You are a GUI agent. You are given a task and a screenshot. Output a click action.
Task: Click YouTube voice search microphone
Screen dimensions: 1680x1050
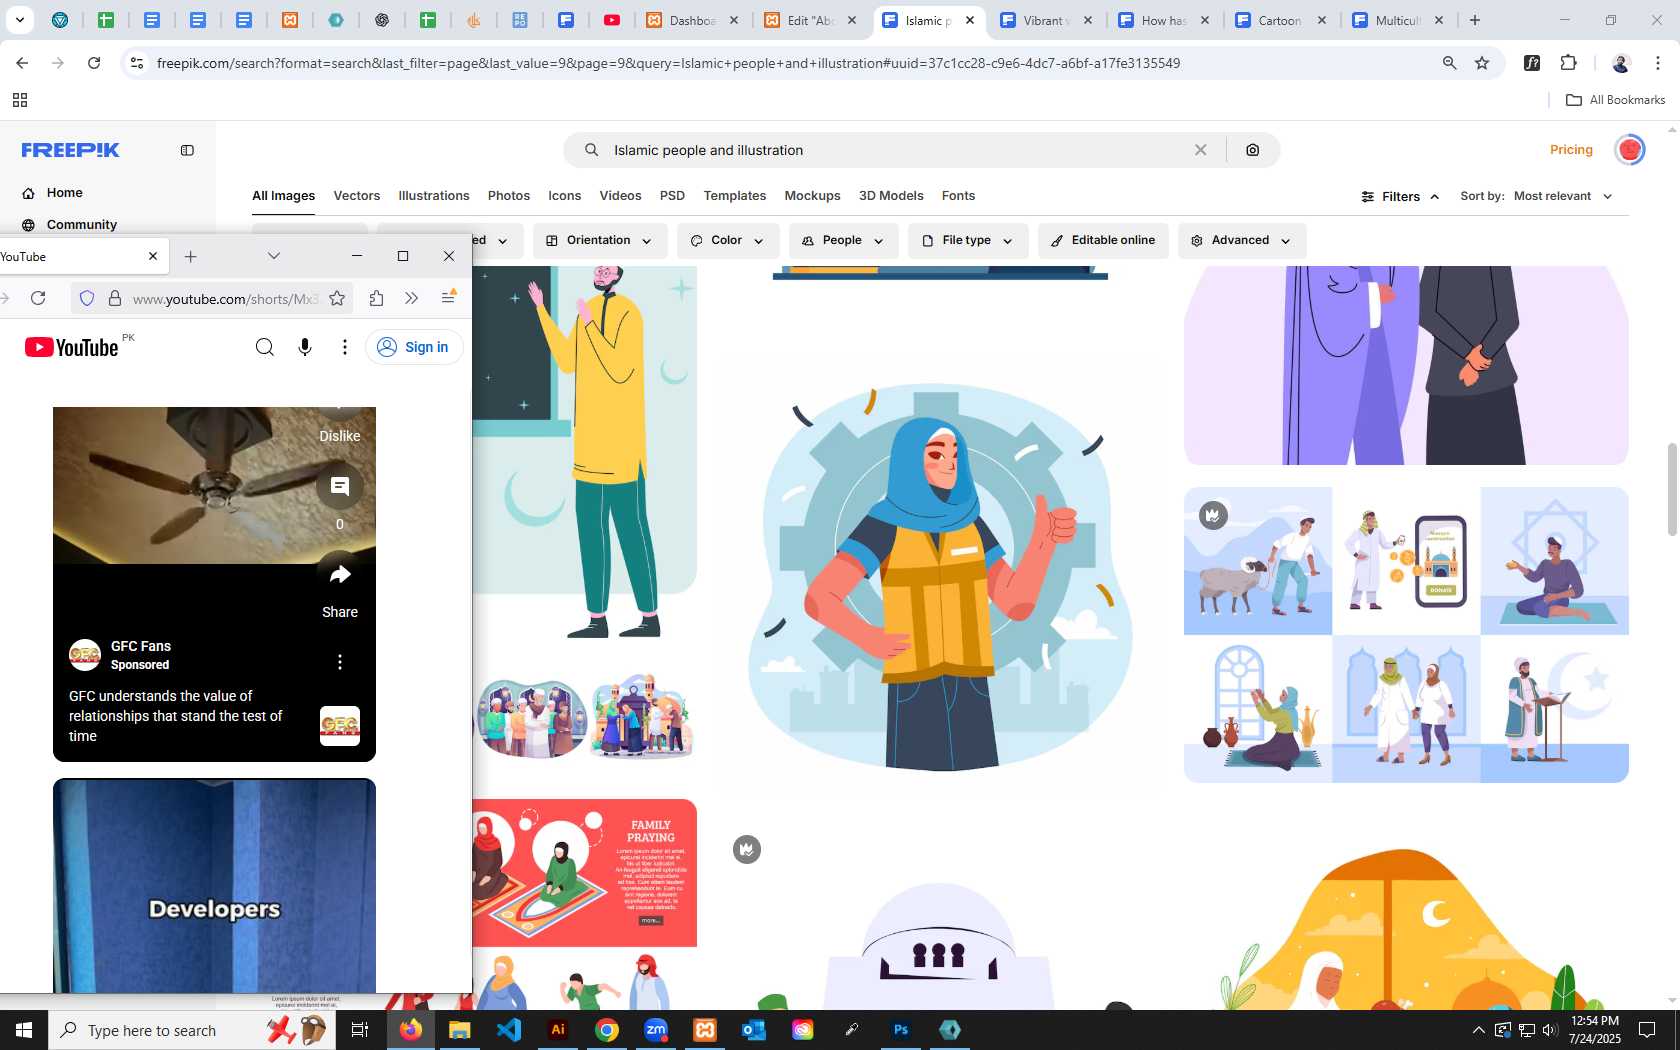click(x=305, y=347)
